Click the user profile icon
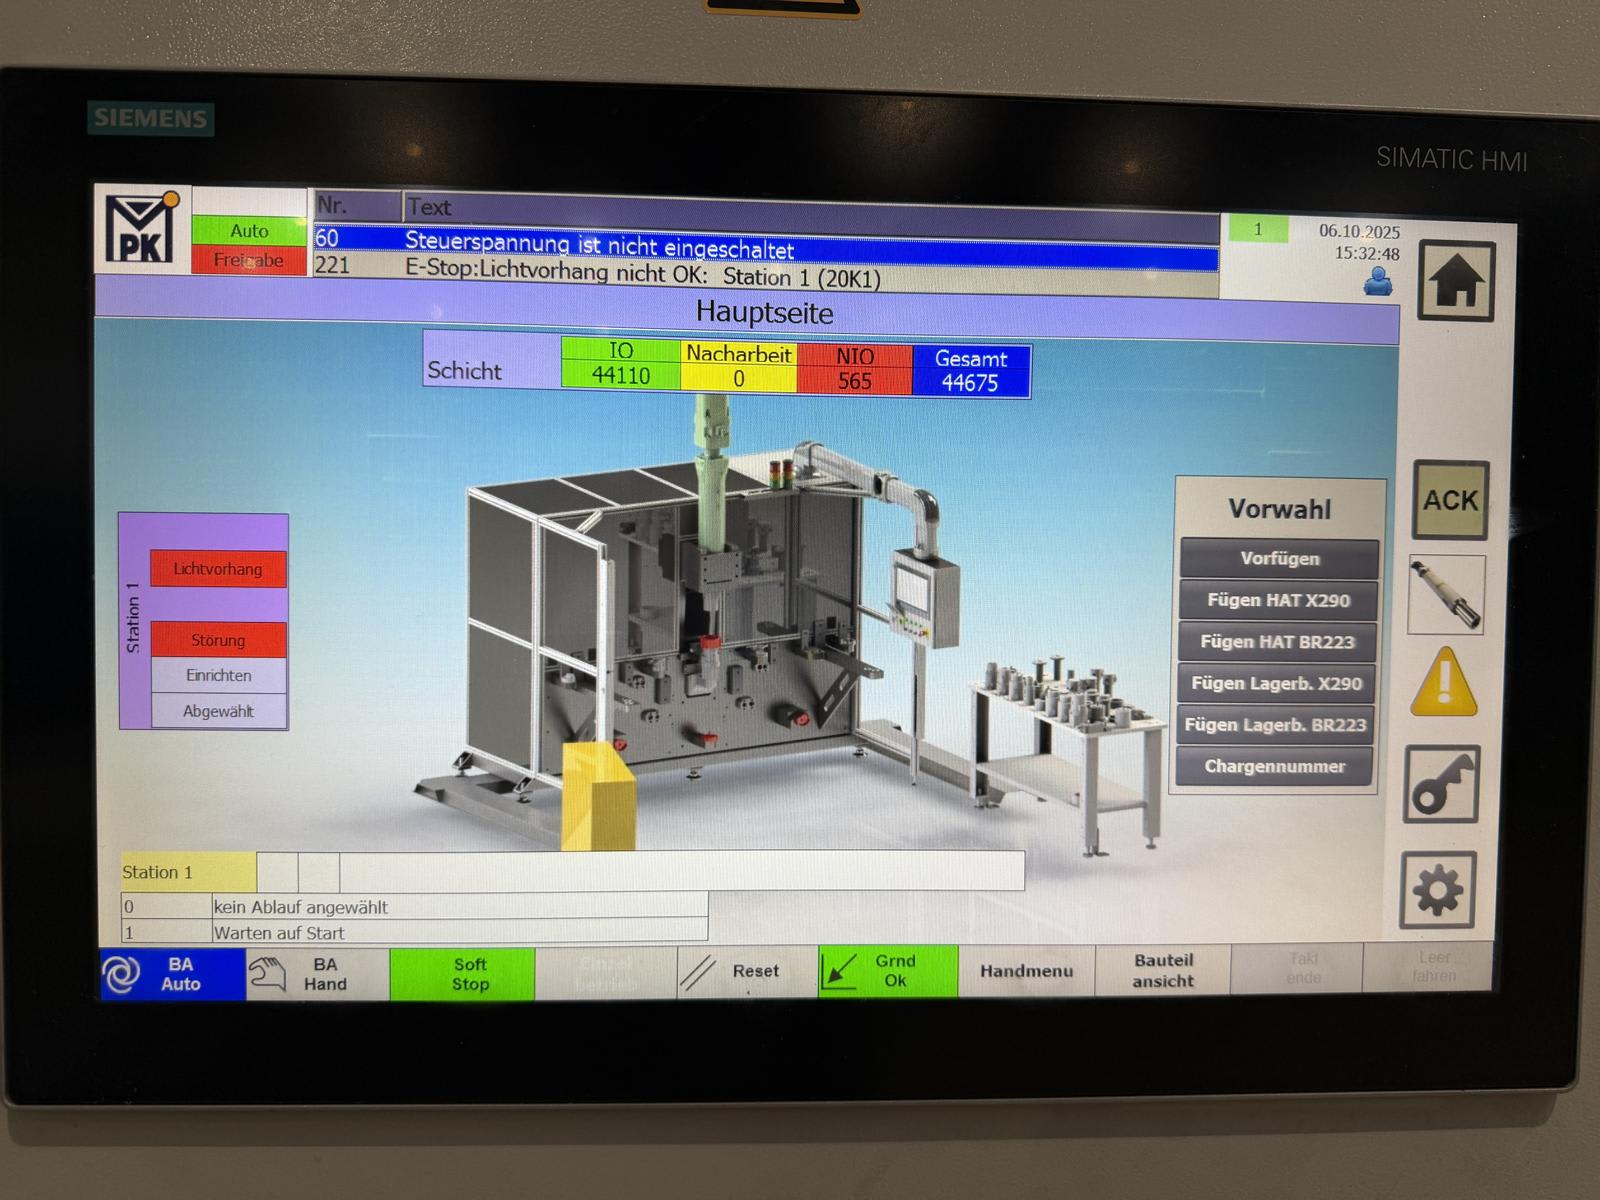1600x1200 pixels. (x=1378, y=282)
